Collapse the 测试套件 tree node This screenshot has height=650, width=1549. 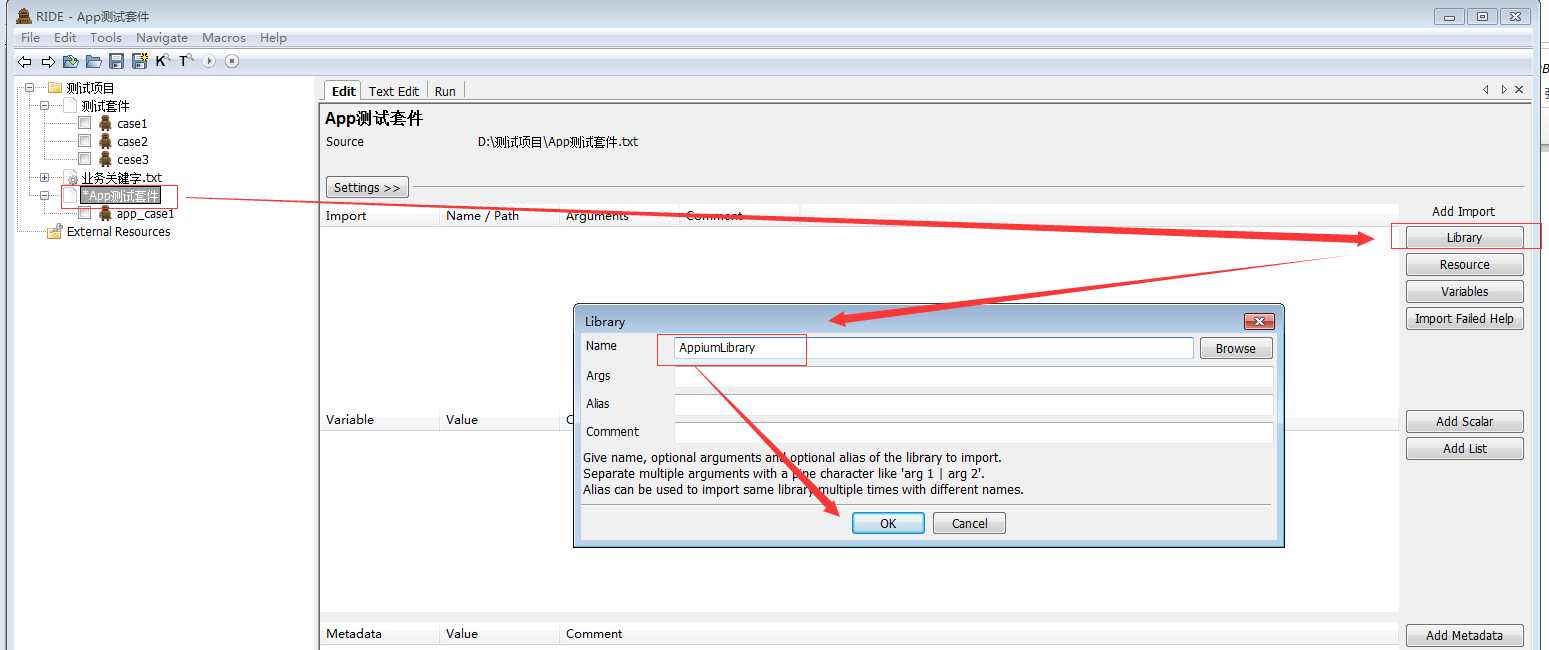[44, 105]
